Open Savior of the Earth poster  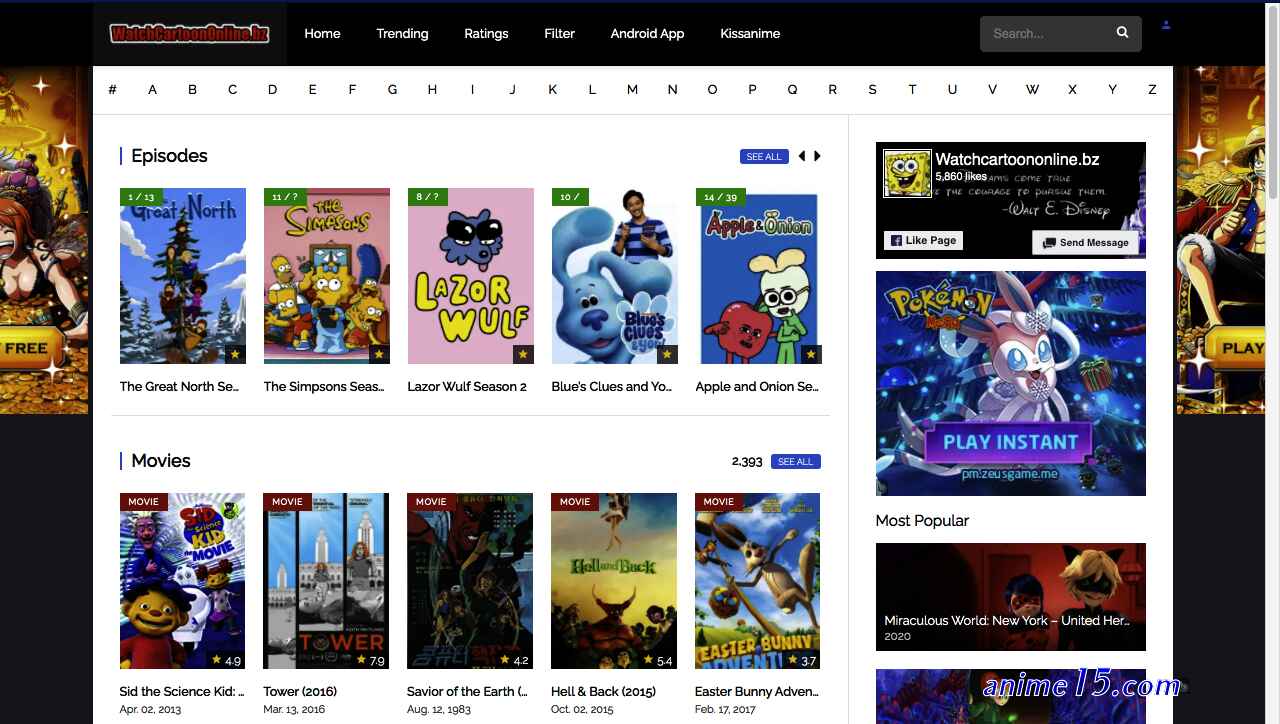click(470, 581)
